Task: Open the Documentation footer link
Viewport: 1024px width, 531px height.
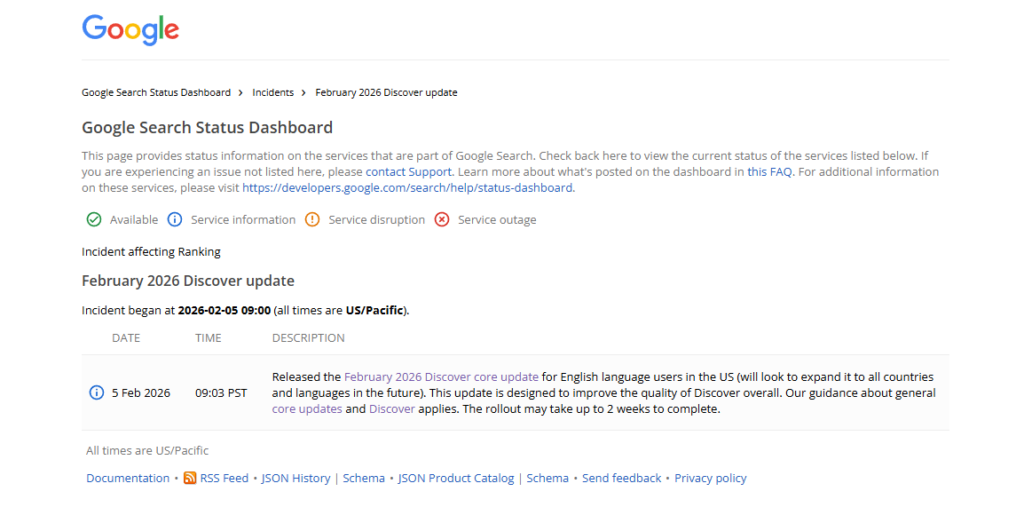Action: [128, 479]
